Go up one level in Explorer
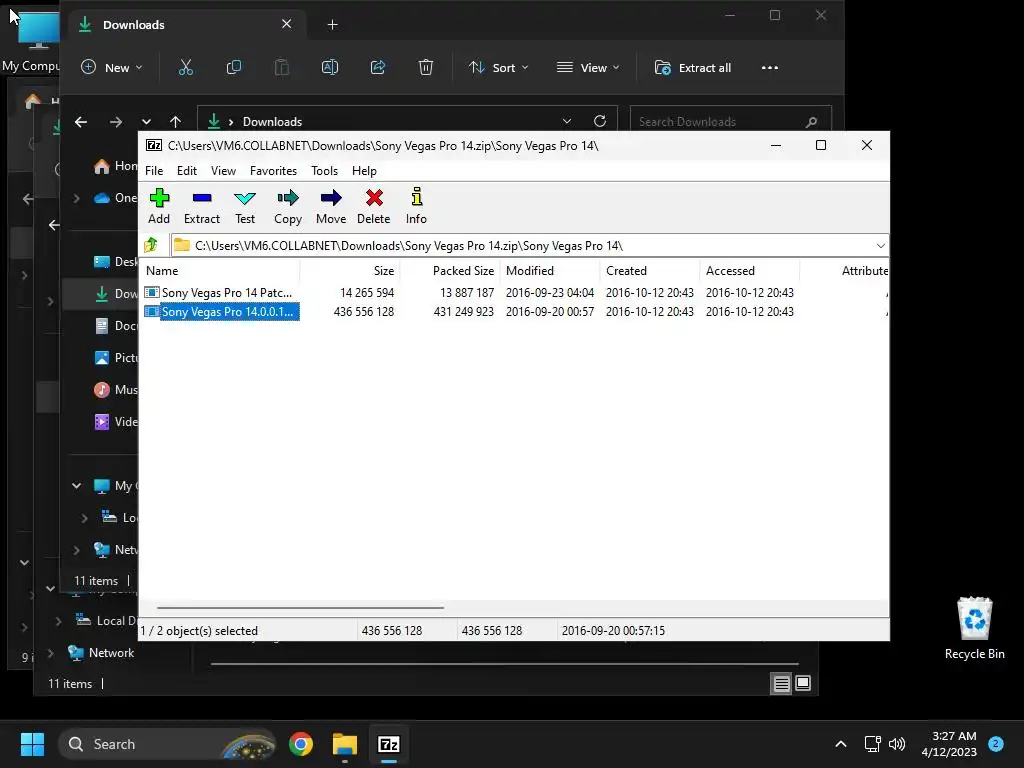Viewport: 1024px width, 768px height. tap(175, 121)
